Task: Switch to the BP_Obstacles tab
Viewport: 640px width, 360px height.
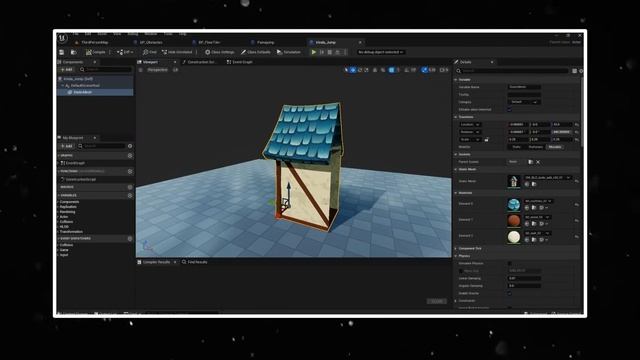Action: tap(151, 42)
